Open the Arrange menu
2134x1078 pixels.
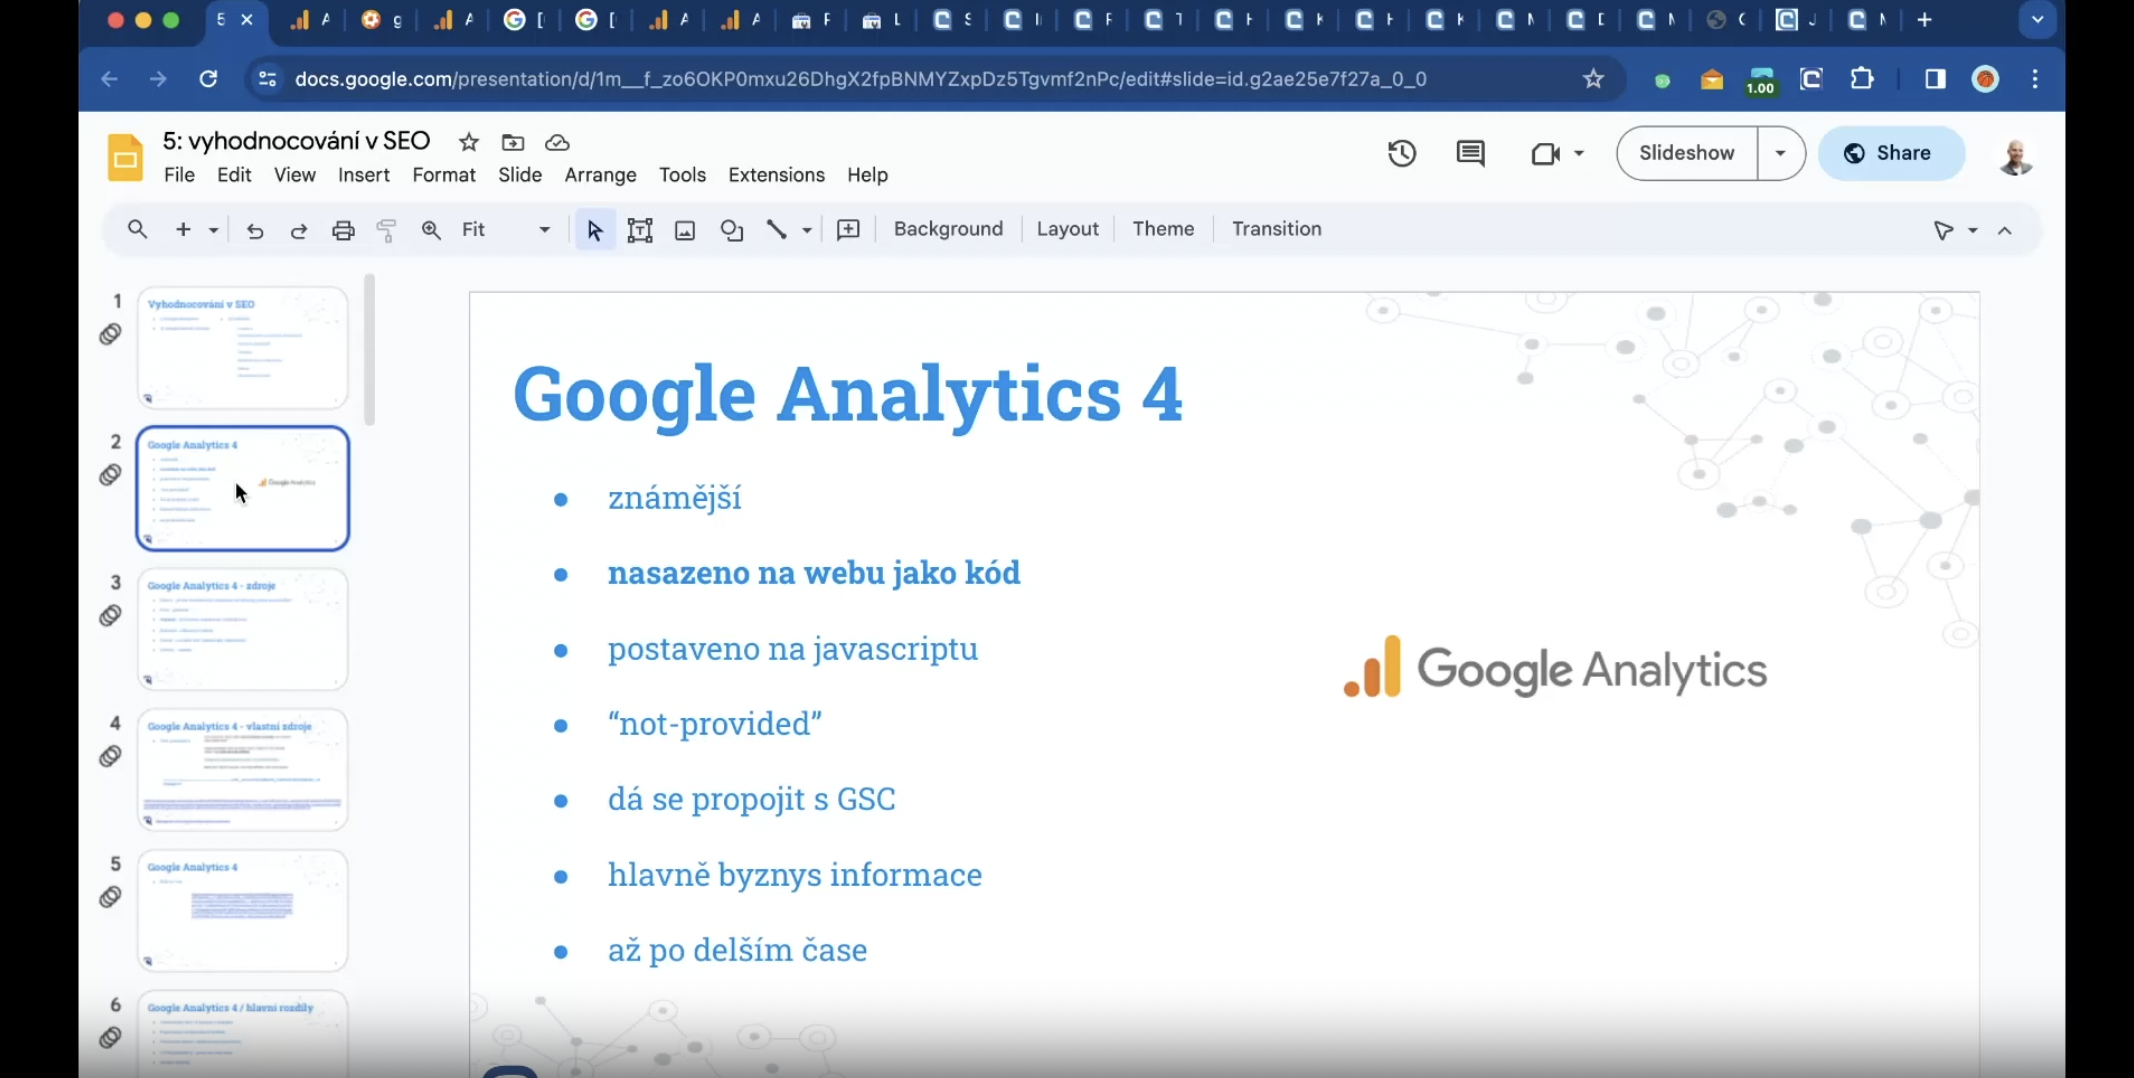600,175
